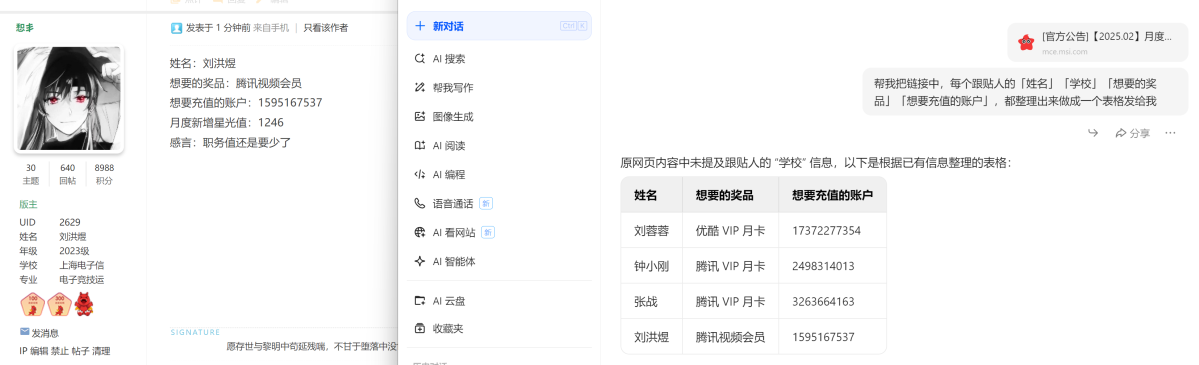Open the 30 主题 stat
The width and height of the screenshot is (1199, 365).
(x=31, y=174)
